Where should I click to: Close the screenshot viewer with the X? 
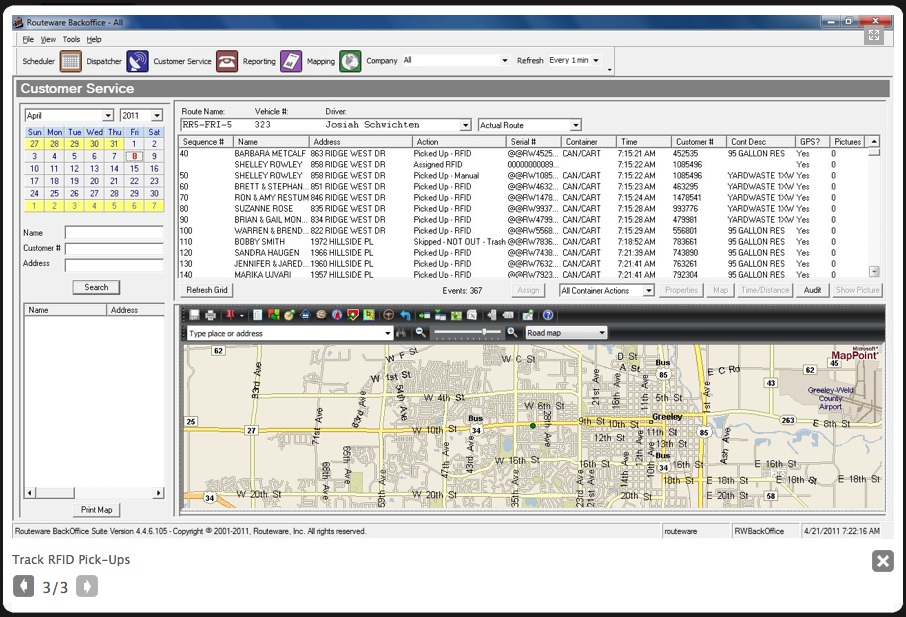883,561
